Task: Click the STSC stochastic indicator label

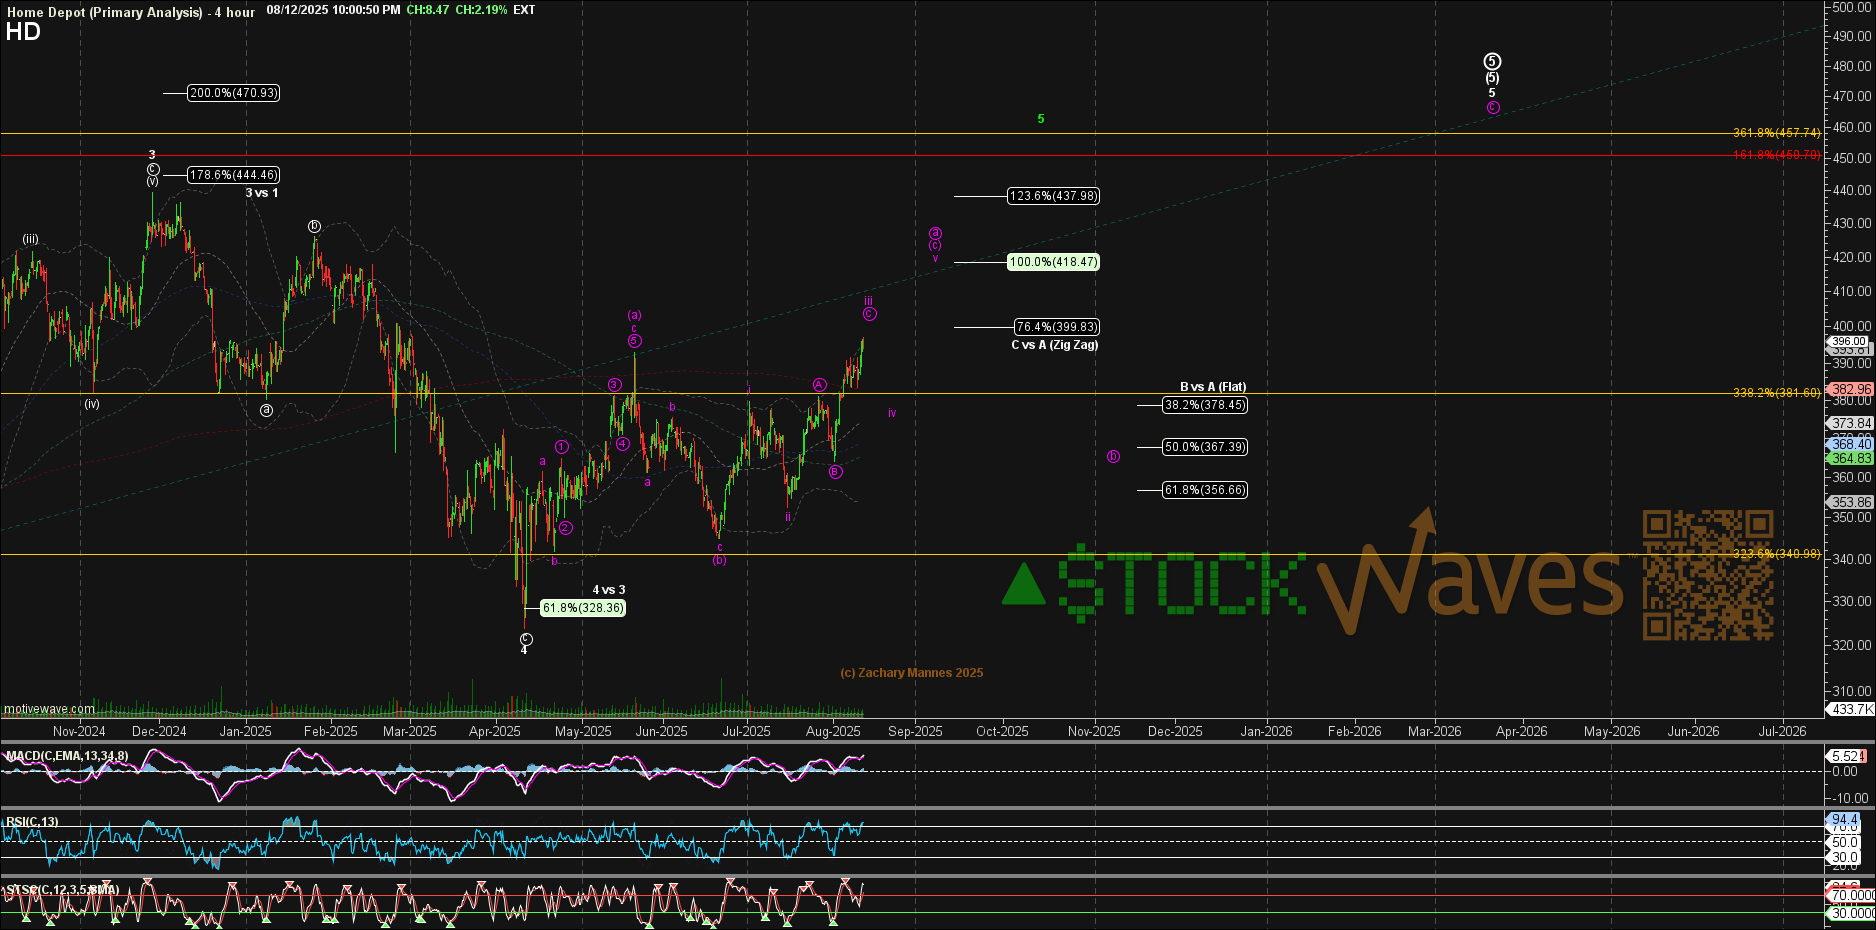Action: coord(62,889)
